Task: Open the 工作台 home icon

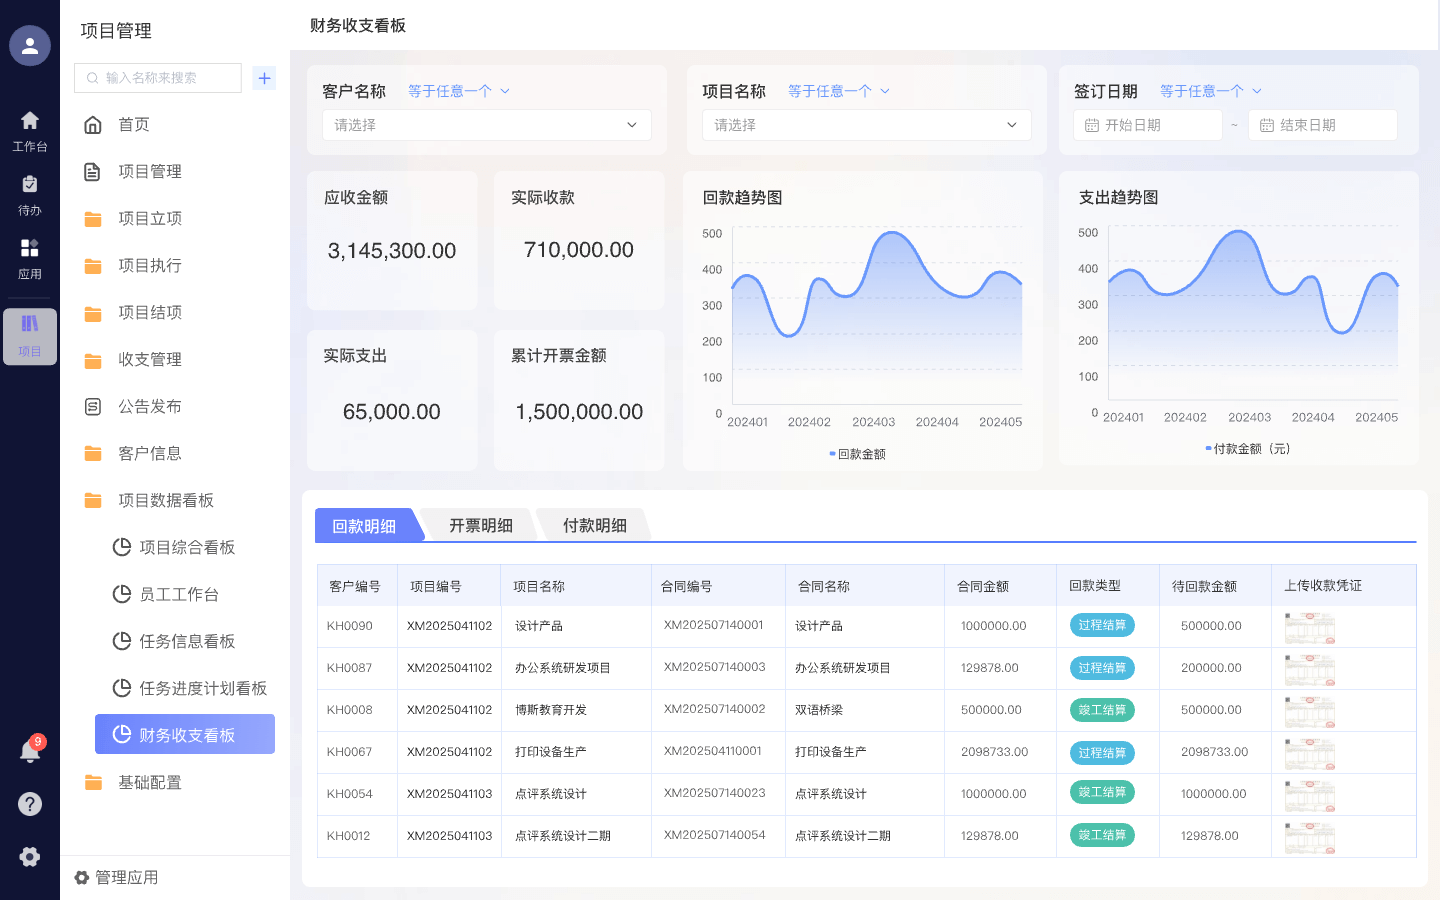Action: click(30, 130)
